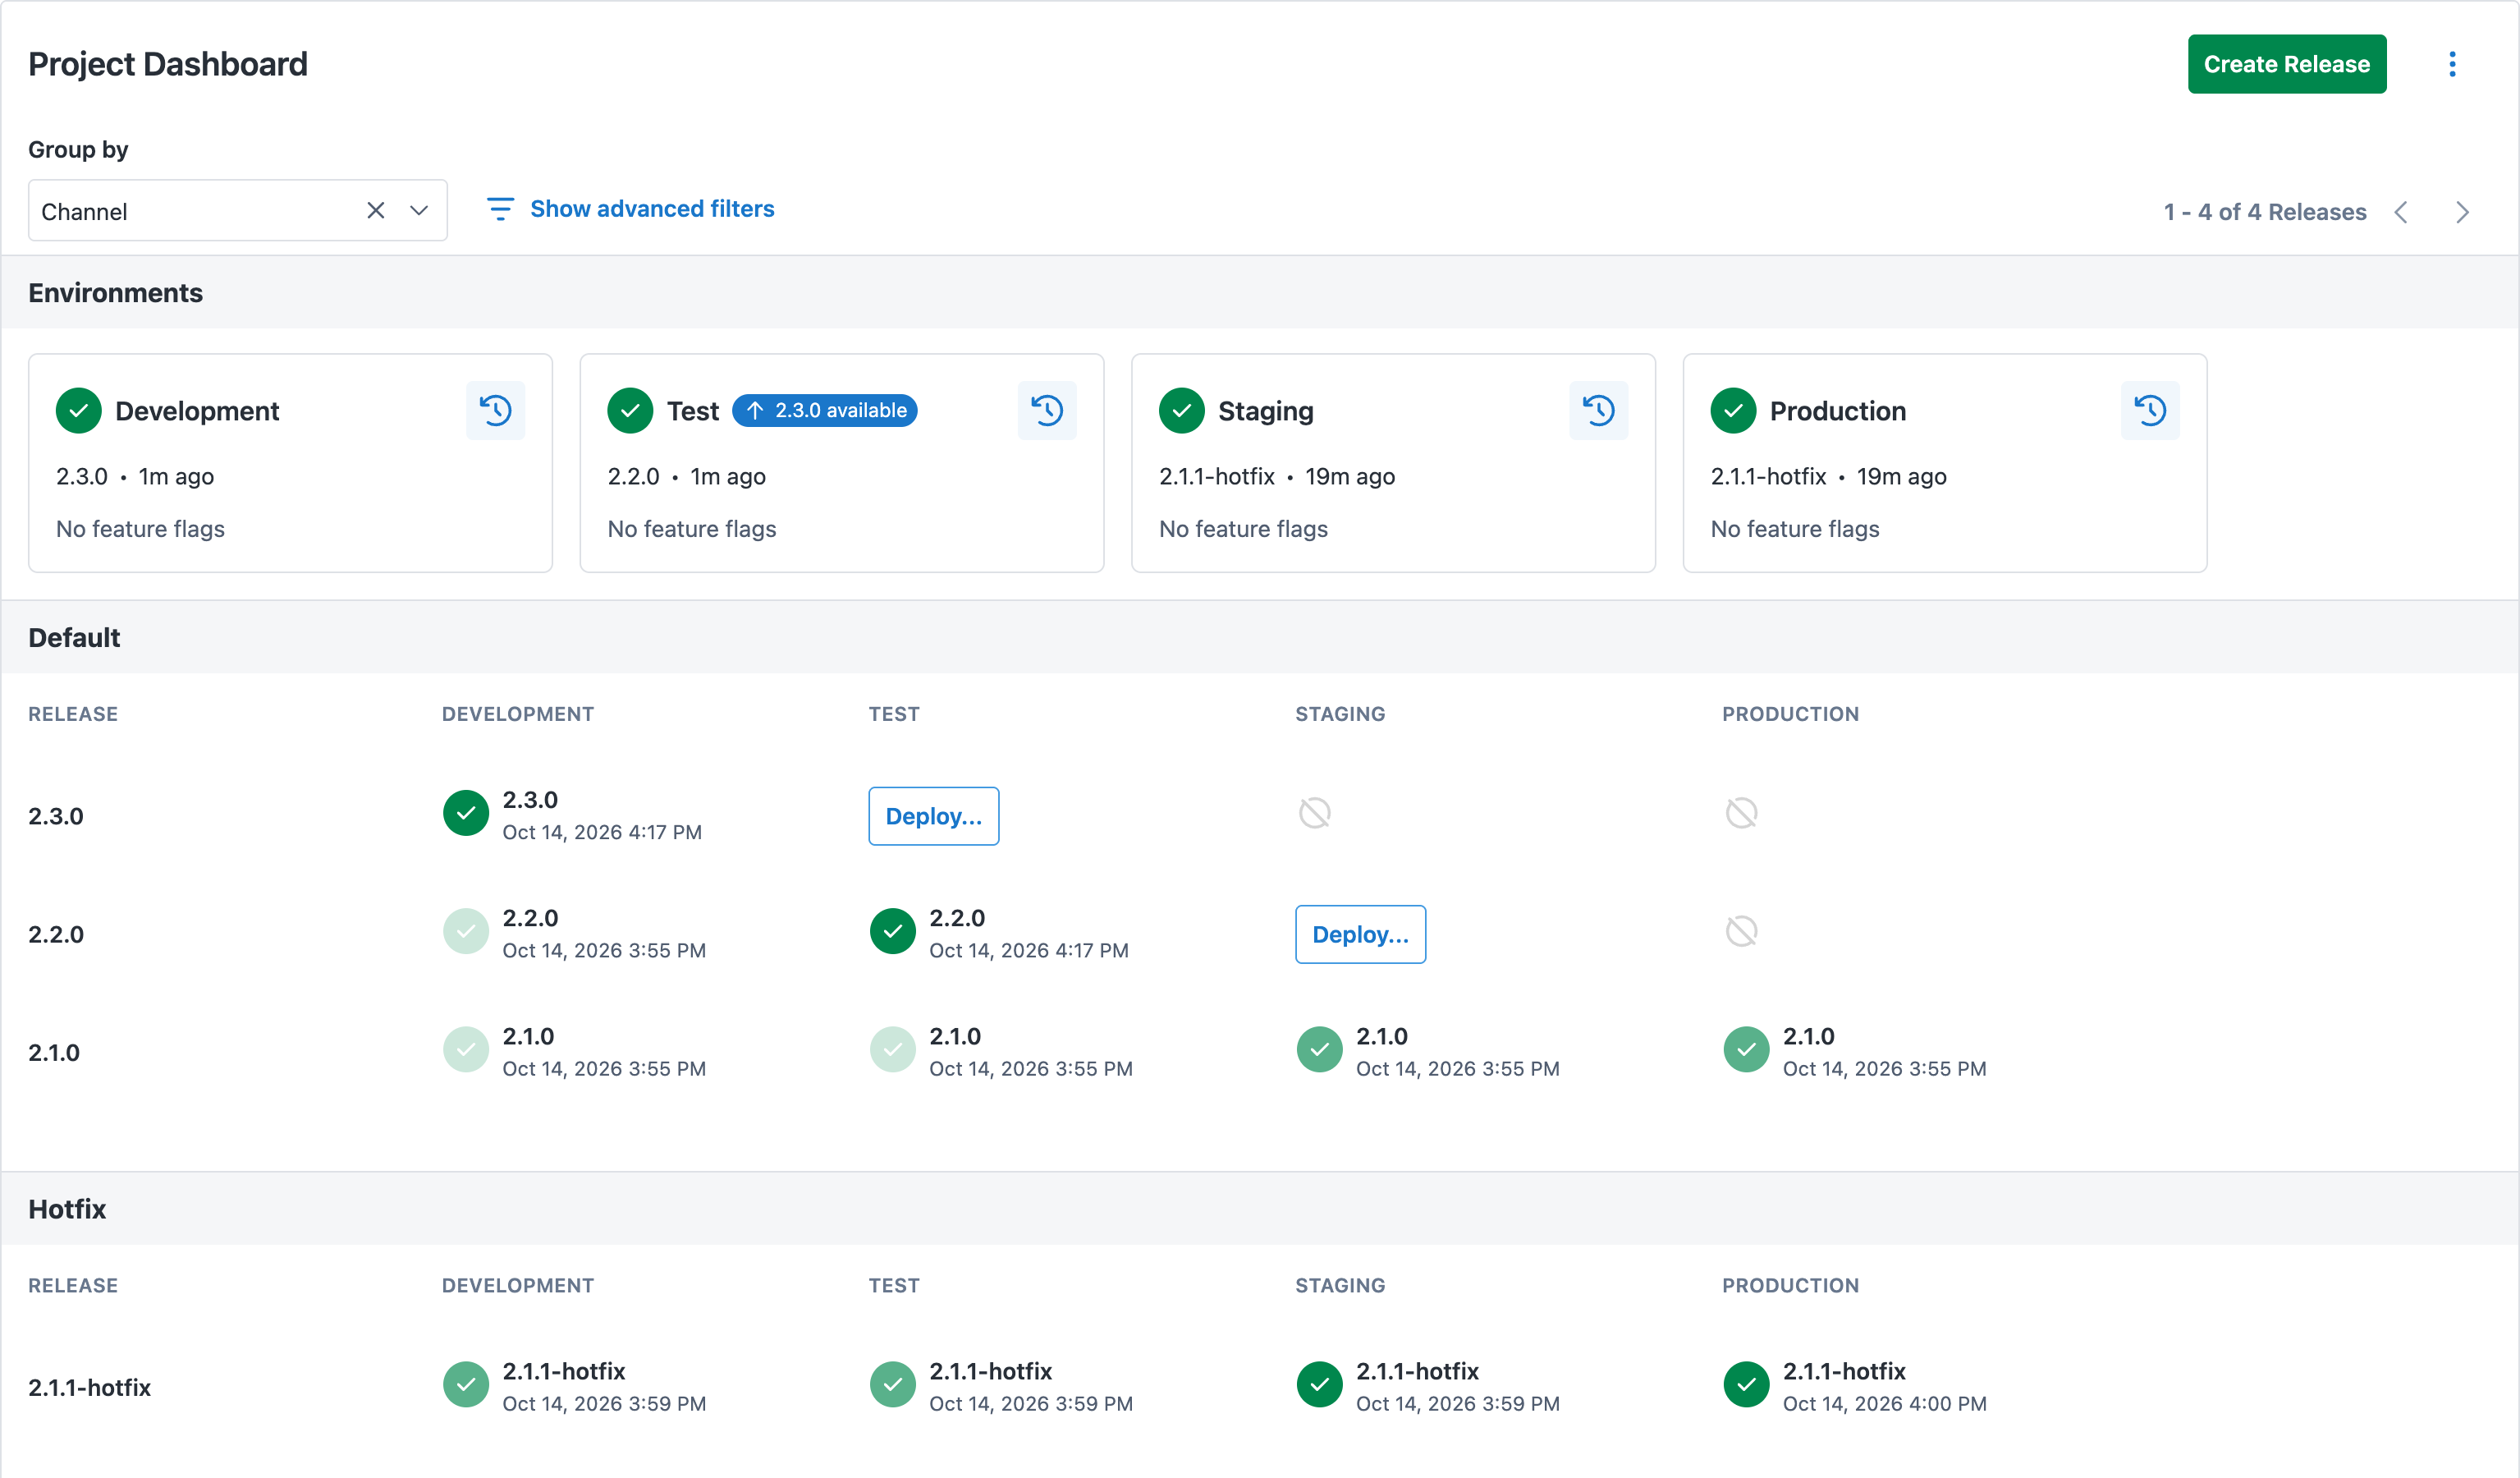Click 2.3.0 Production not-deployable icon
The image size is (2520, 1478).
tap(1742, 813)
